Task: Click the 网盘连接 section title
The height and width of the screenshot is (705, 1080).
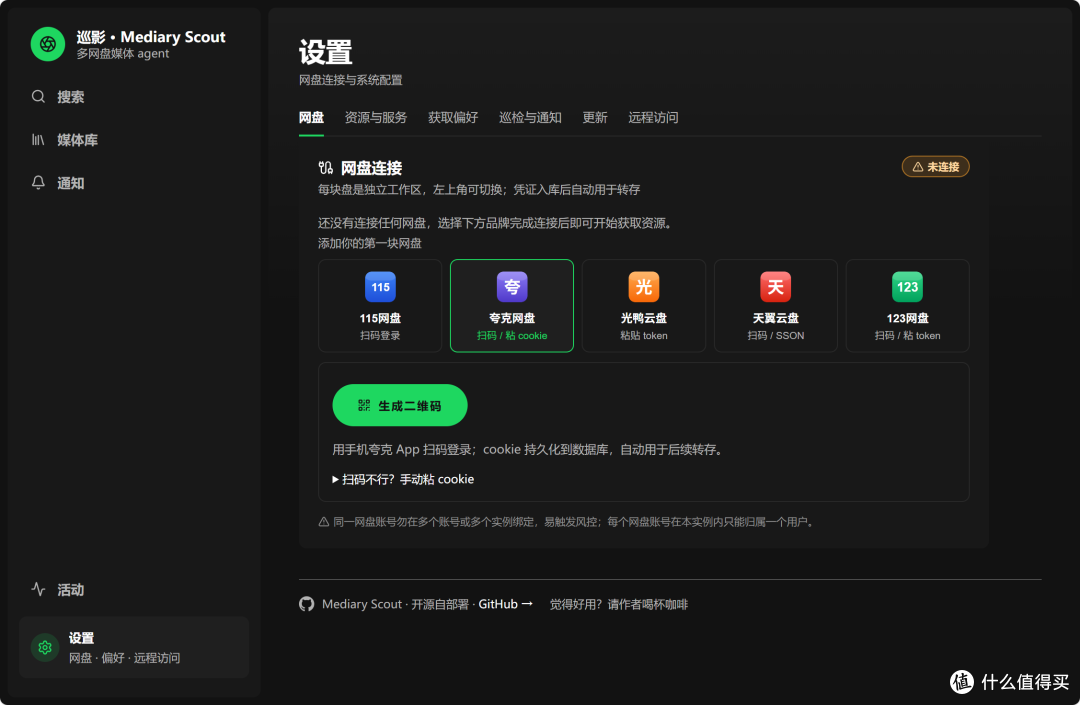Action: coord(371,168)
